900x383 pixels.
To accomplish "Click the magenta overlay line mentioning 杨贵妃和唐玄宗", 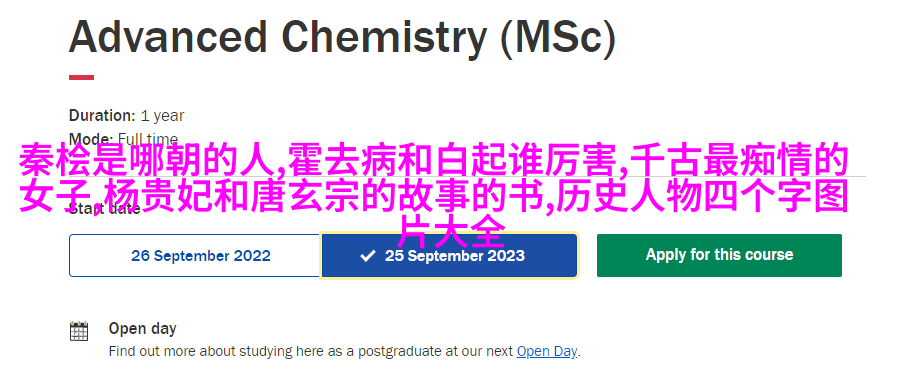I will [433, 196].
